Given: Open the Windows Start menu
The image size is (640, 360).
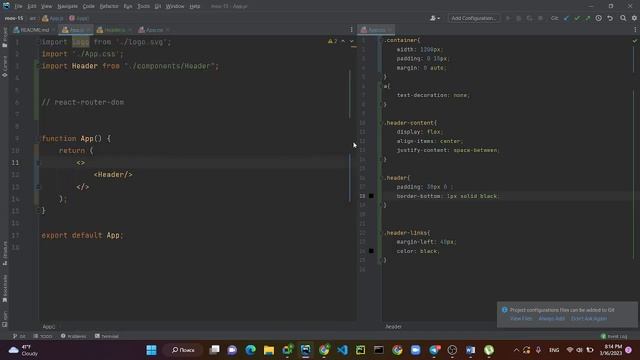Looking at the screenshot, I should click(151, 350).
